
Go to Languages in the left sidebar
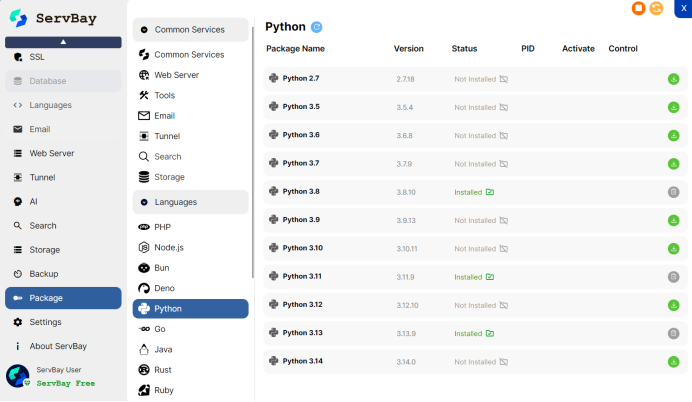[x=63, y=105]
